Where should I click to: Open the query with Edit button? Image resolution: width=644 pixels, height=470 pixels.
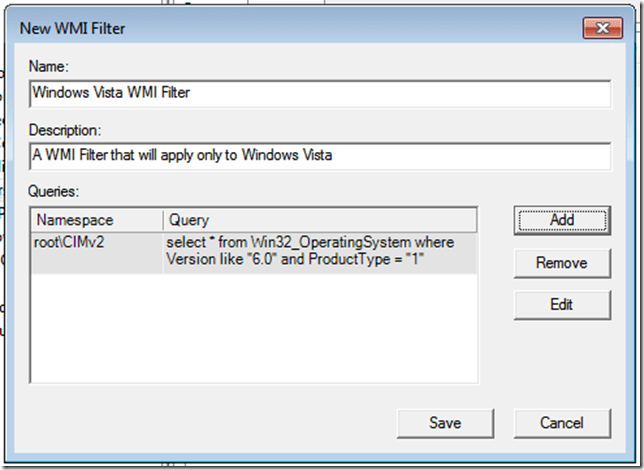click(x=561, y=305)
